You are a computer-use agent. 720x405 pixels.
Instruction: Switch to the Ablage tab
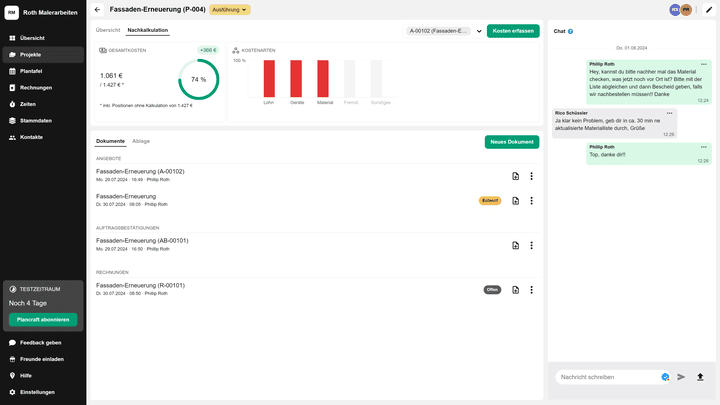pyautogui.click(x=141, y=141)
